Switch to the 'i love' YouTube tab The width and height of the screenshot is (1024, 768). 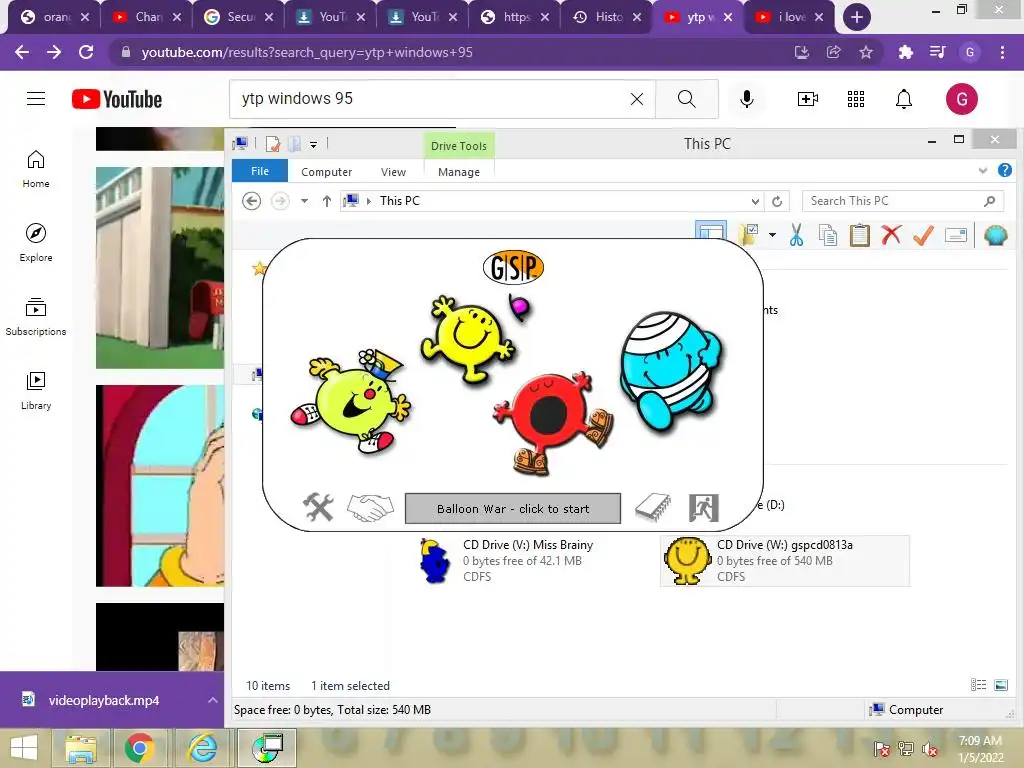(x=790, y=17)
